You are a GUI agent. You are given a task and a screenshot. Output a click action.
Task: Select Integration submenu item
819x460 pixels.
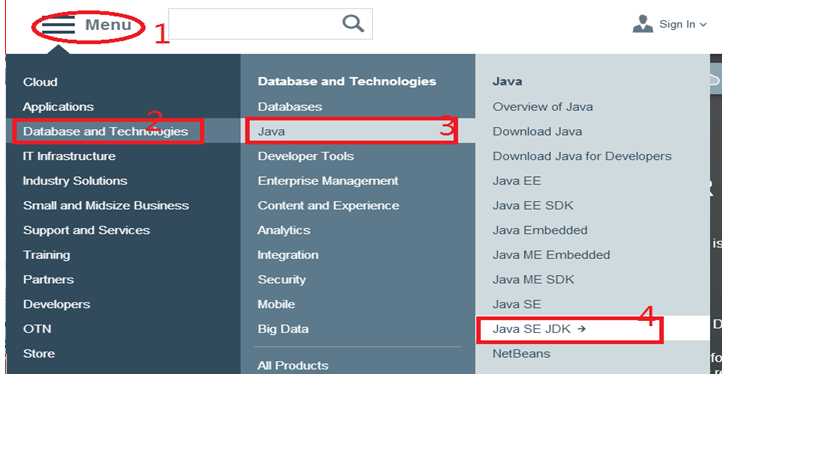(288, 255)
